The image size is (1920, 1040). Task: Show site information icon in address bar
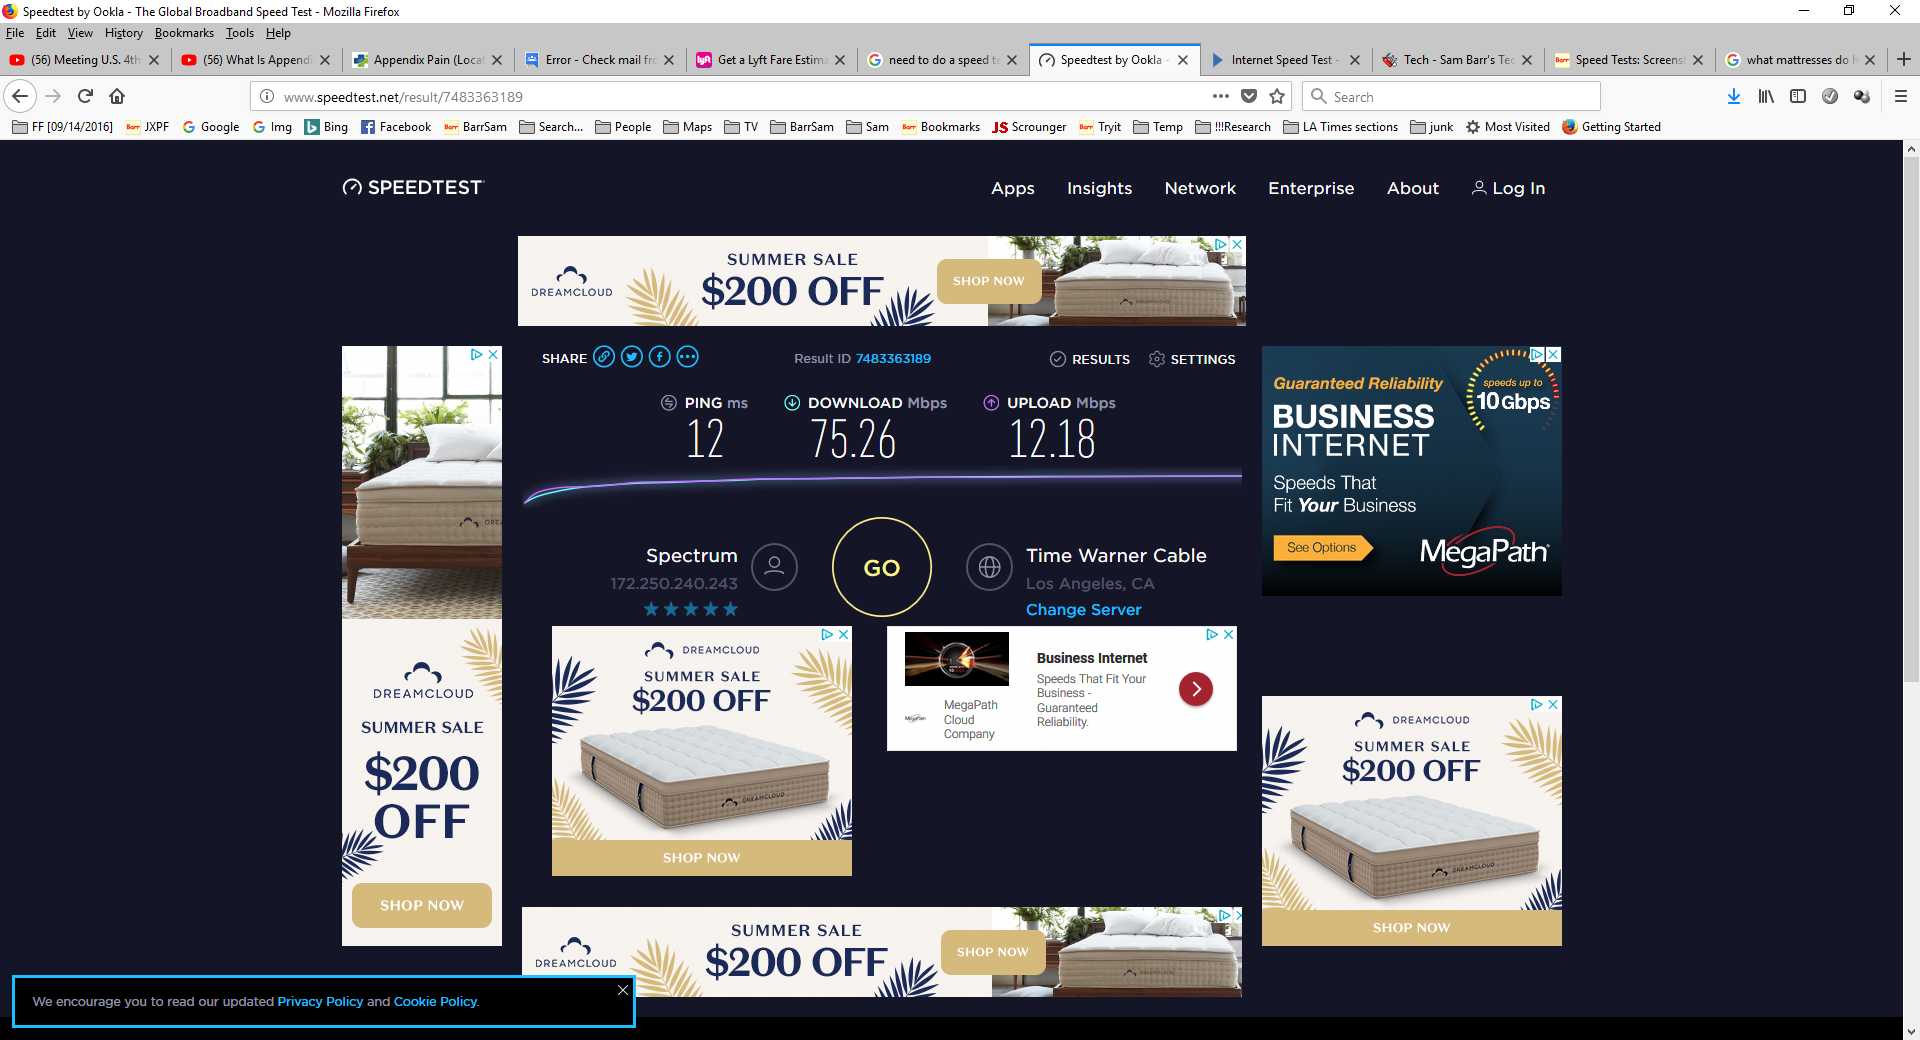267,96
